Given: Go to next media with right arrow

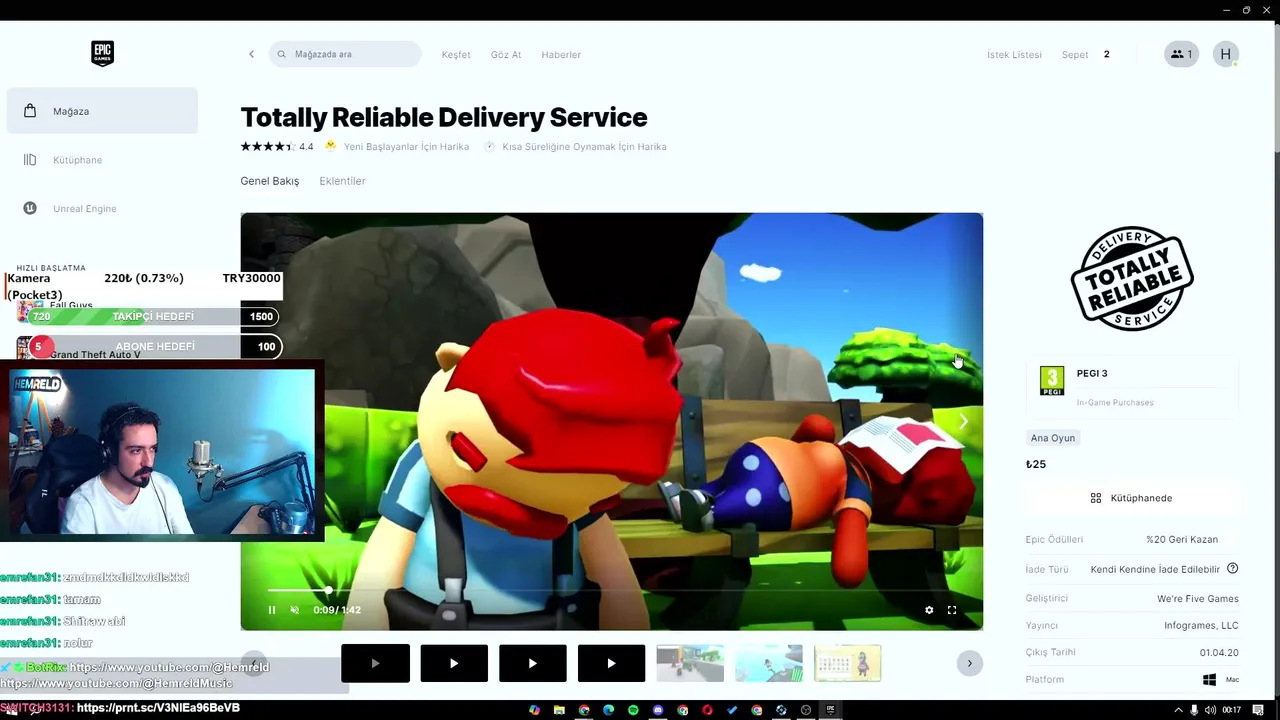Looking at the screenshot, I should click(x=963, y=421).
